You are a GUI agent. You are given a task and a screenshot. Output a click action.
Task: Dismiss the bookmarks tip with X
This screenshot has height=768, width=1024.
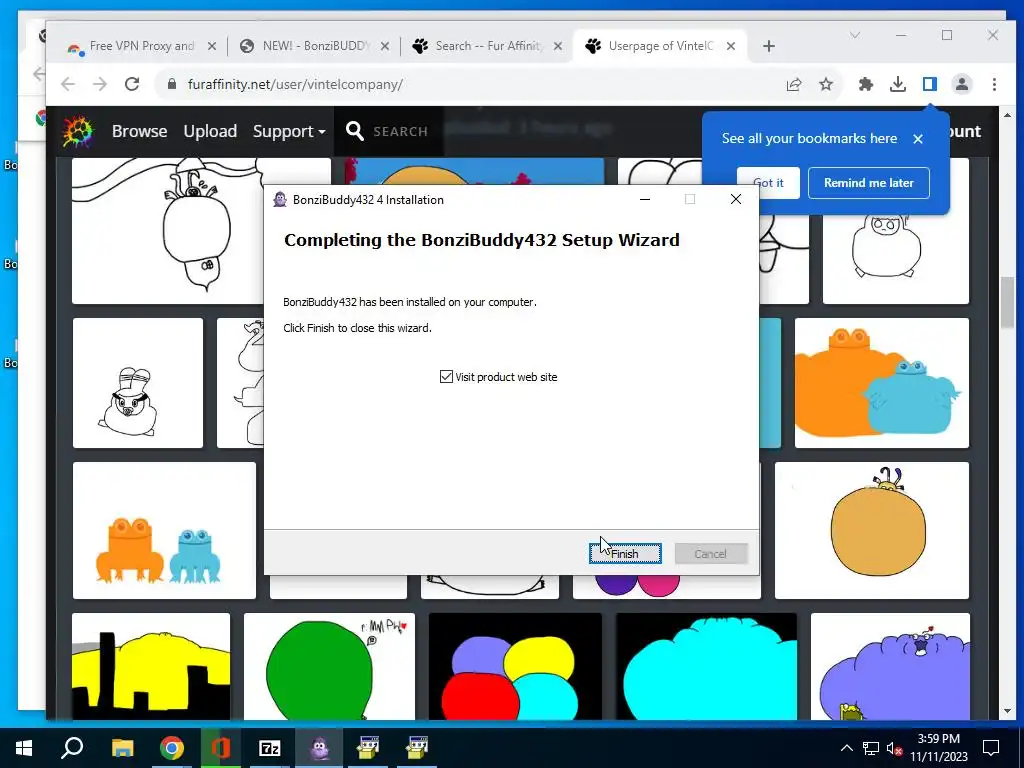[x=918, y=138]
